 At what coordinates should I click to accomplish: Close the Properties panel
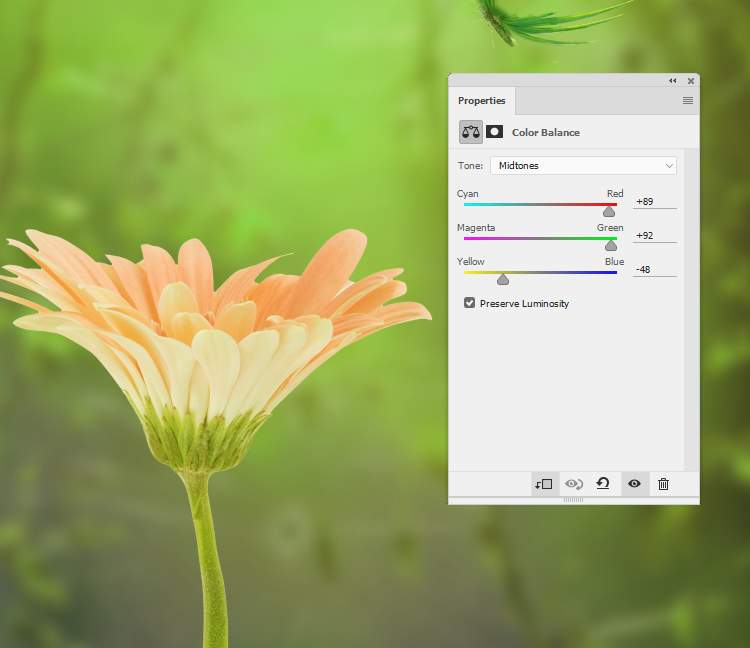pos(691,81)
